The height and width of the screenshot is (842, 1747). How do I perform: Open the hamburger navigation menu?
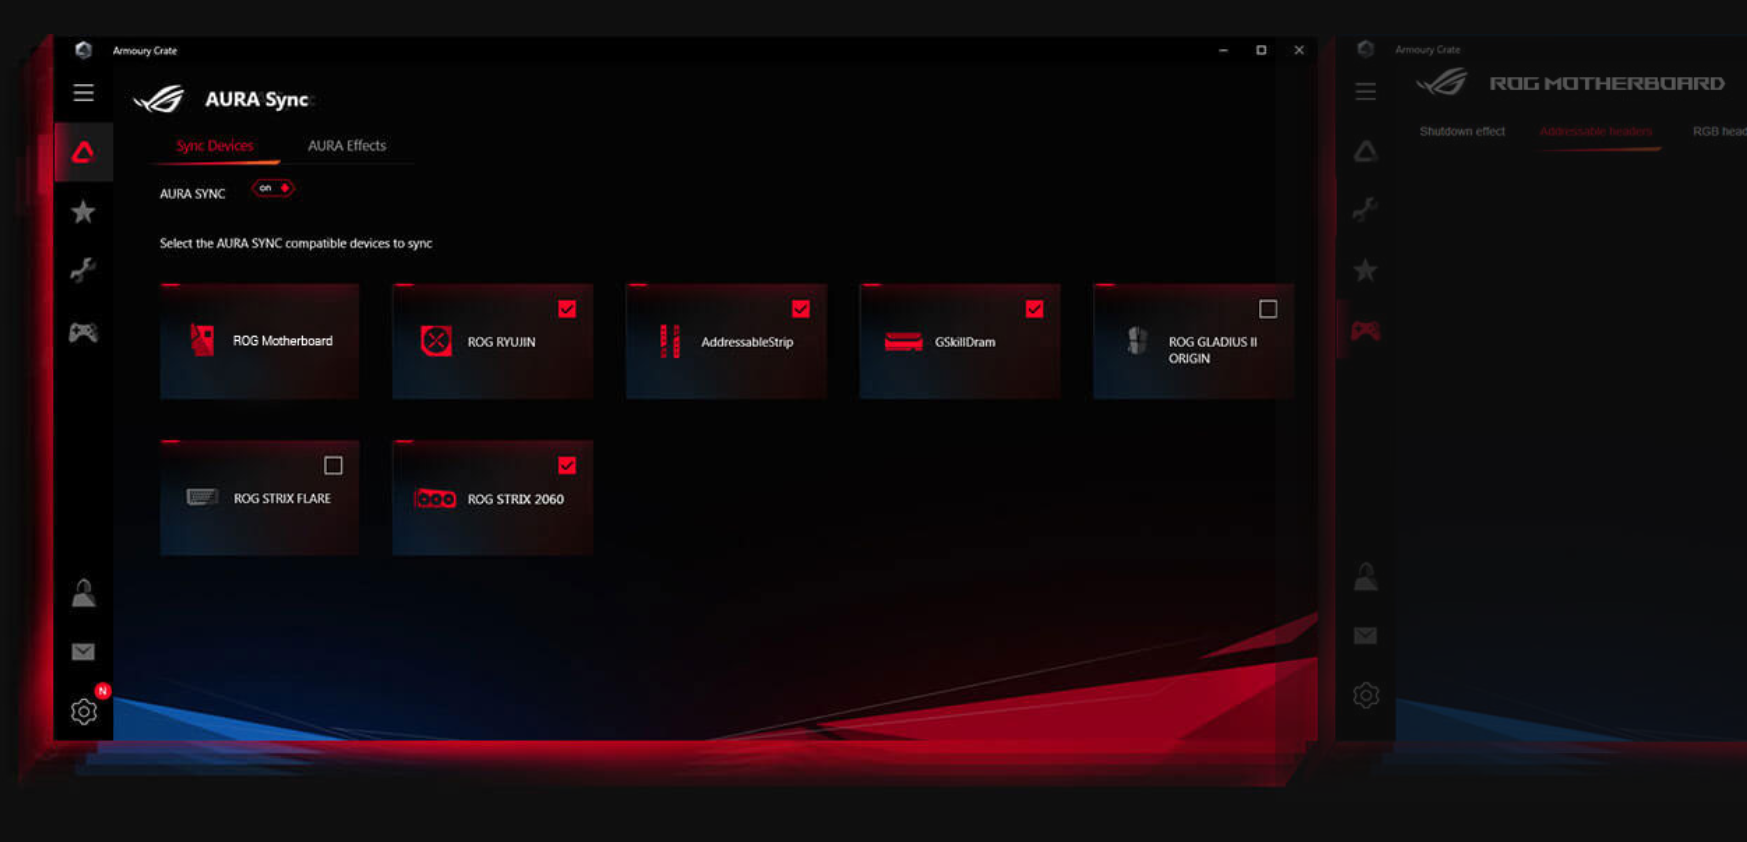click(83, 93)
